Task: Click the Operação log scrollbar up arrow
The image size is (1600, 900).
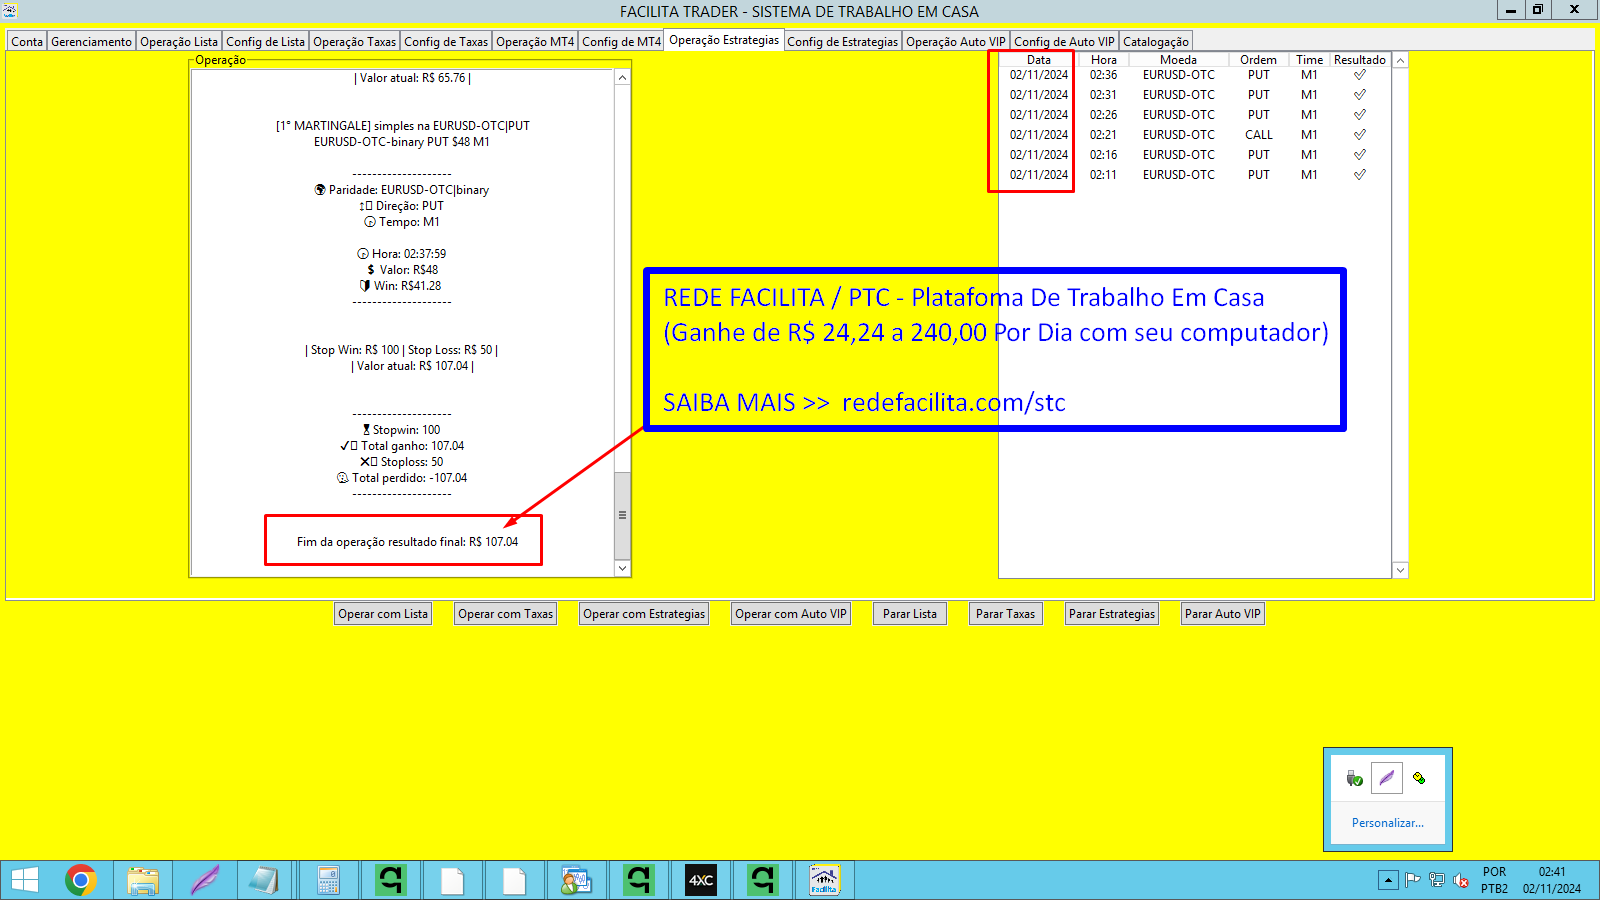Action: (x=622, y=78)
